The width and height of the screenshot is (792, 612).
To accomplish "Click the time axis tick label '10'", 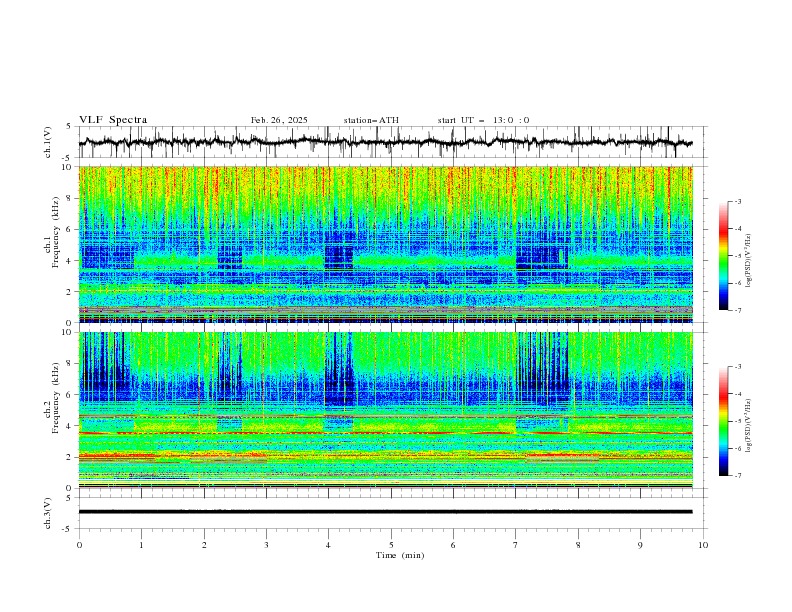I will point(703,545).
